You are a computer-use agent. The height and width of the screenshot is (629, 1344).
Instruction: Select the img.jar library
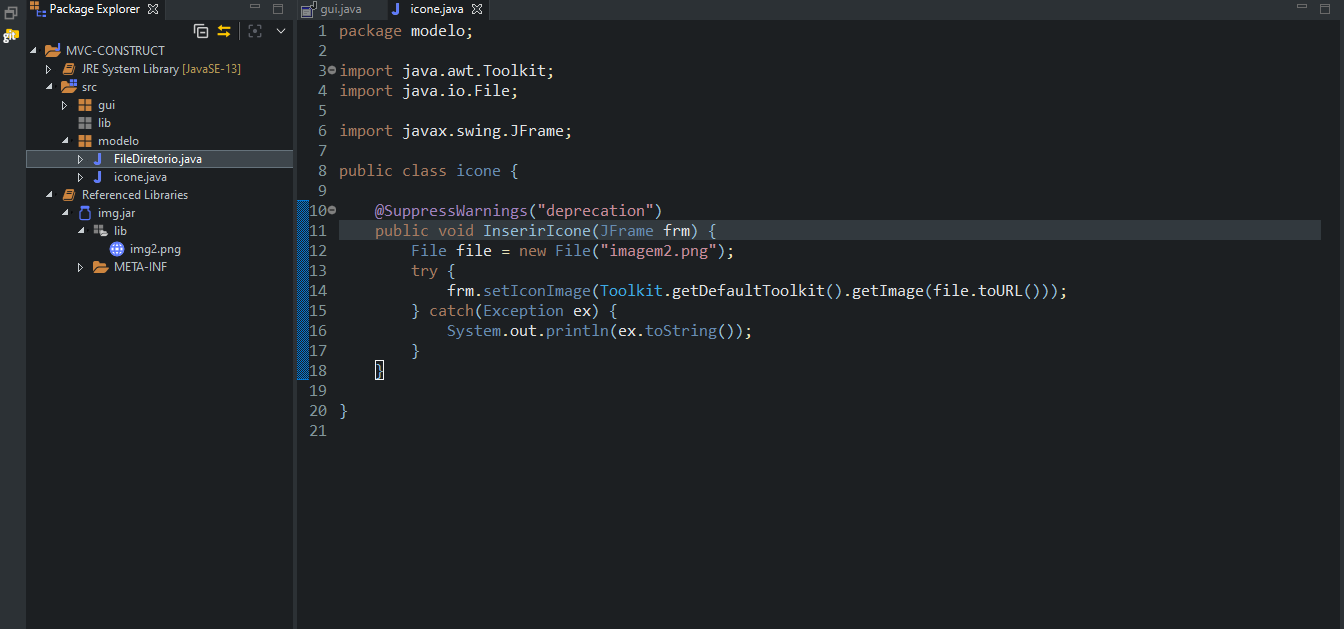point(116,213)
